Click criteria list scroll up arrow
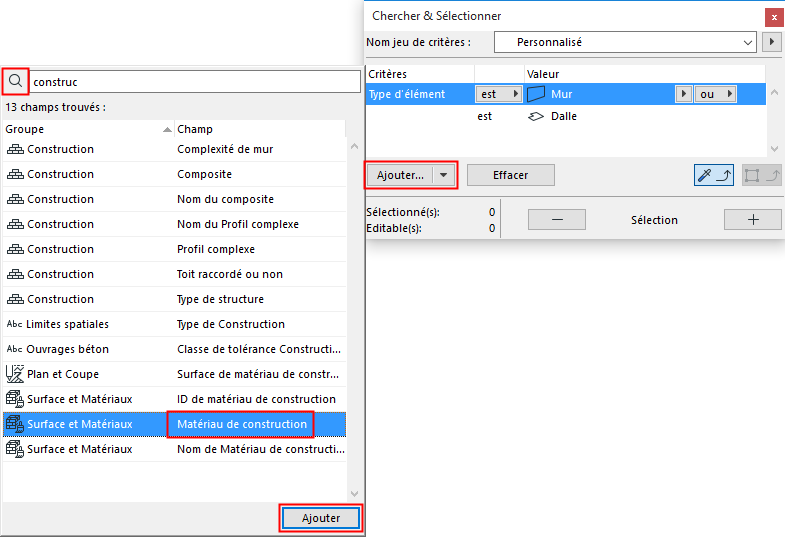 point(774,93)
